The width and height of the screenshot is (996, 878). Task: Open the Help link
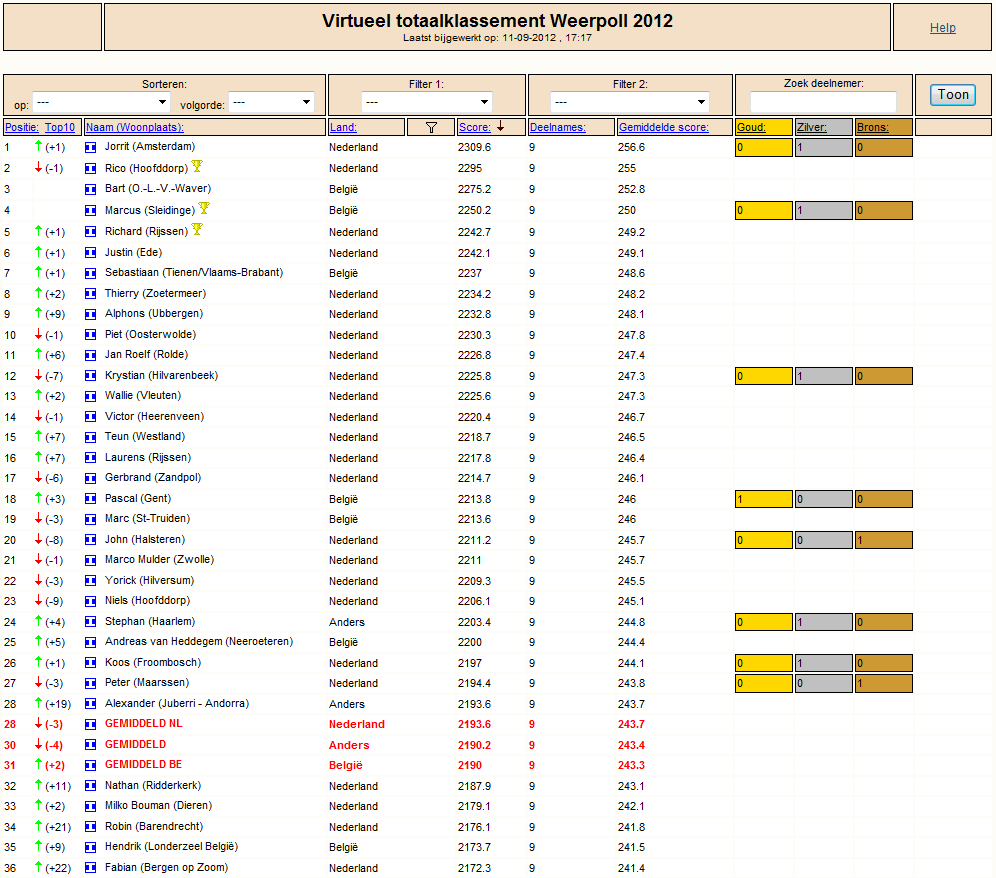tap(943, 27)
